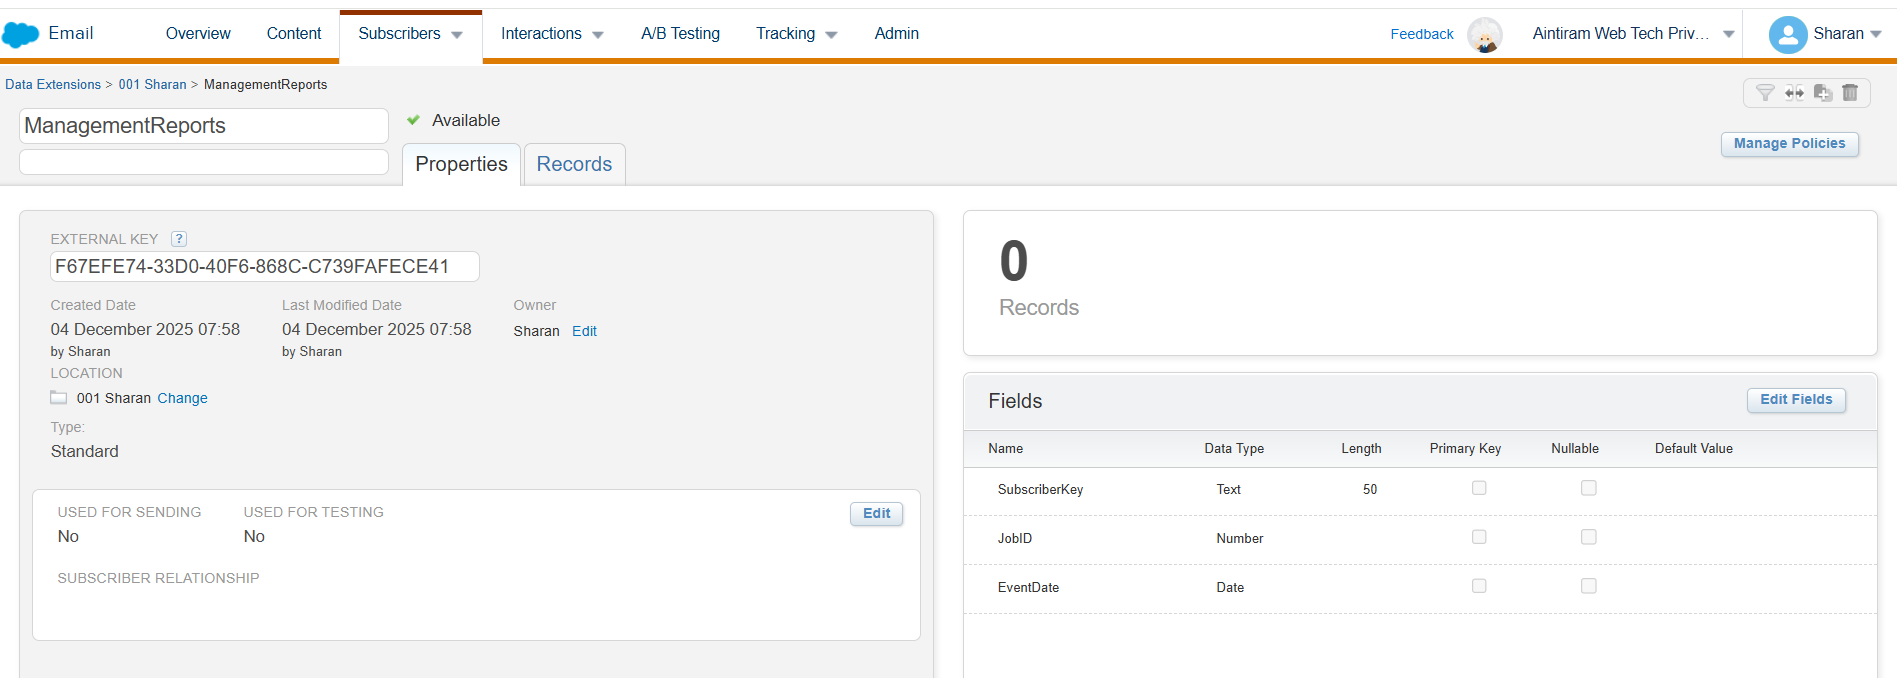1897x678 pixels.
Task: Open the A/B Testing menu item
Action: click(x=680, y=34)
